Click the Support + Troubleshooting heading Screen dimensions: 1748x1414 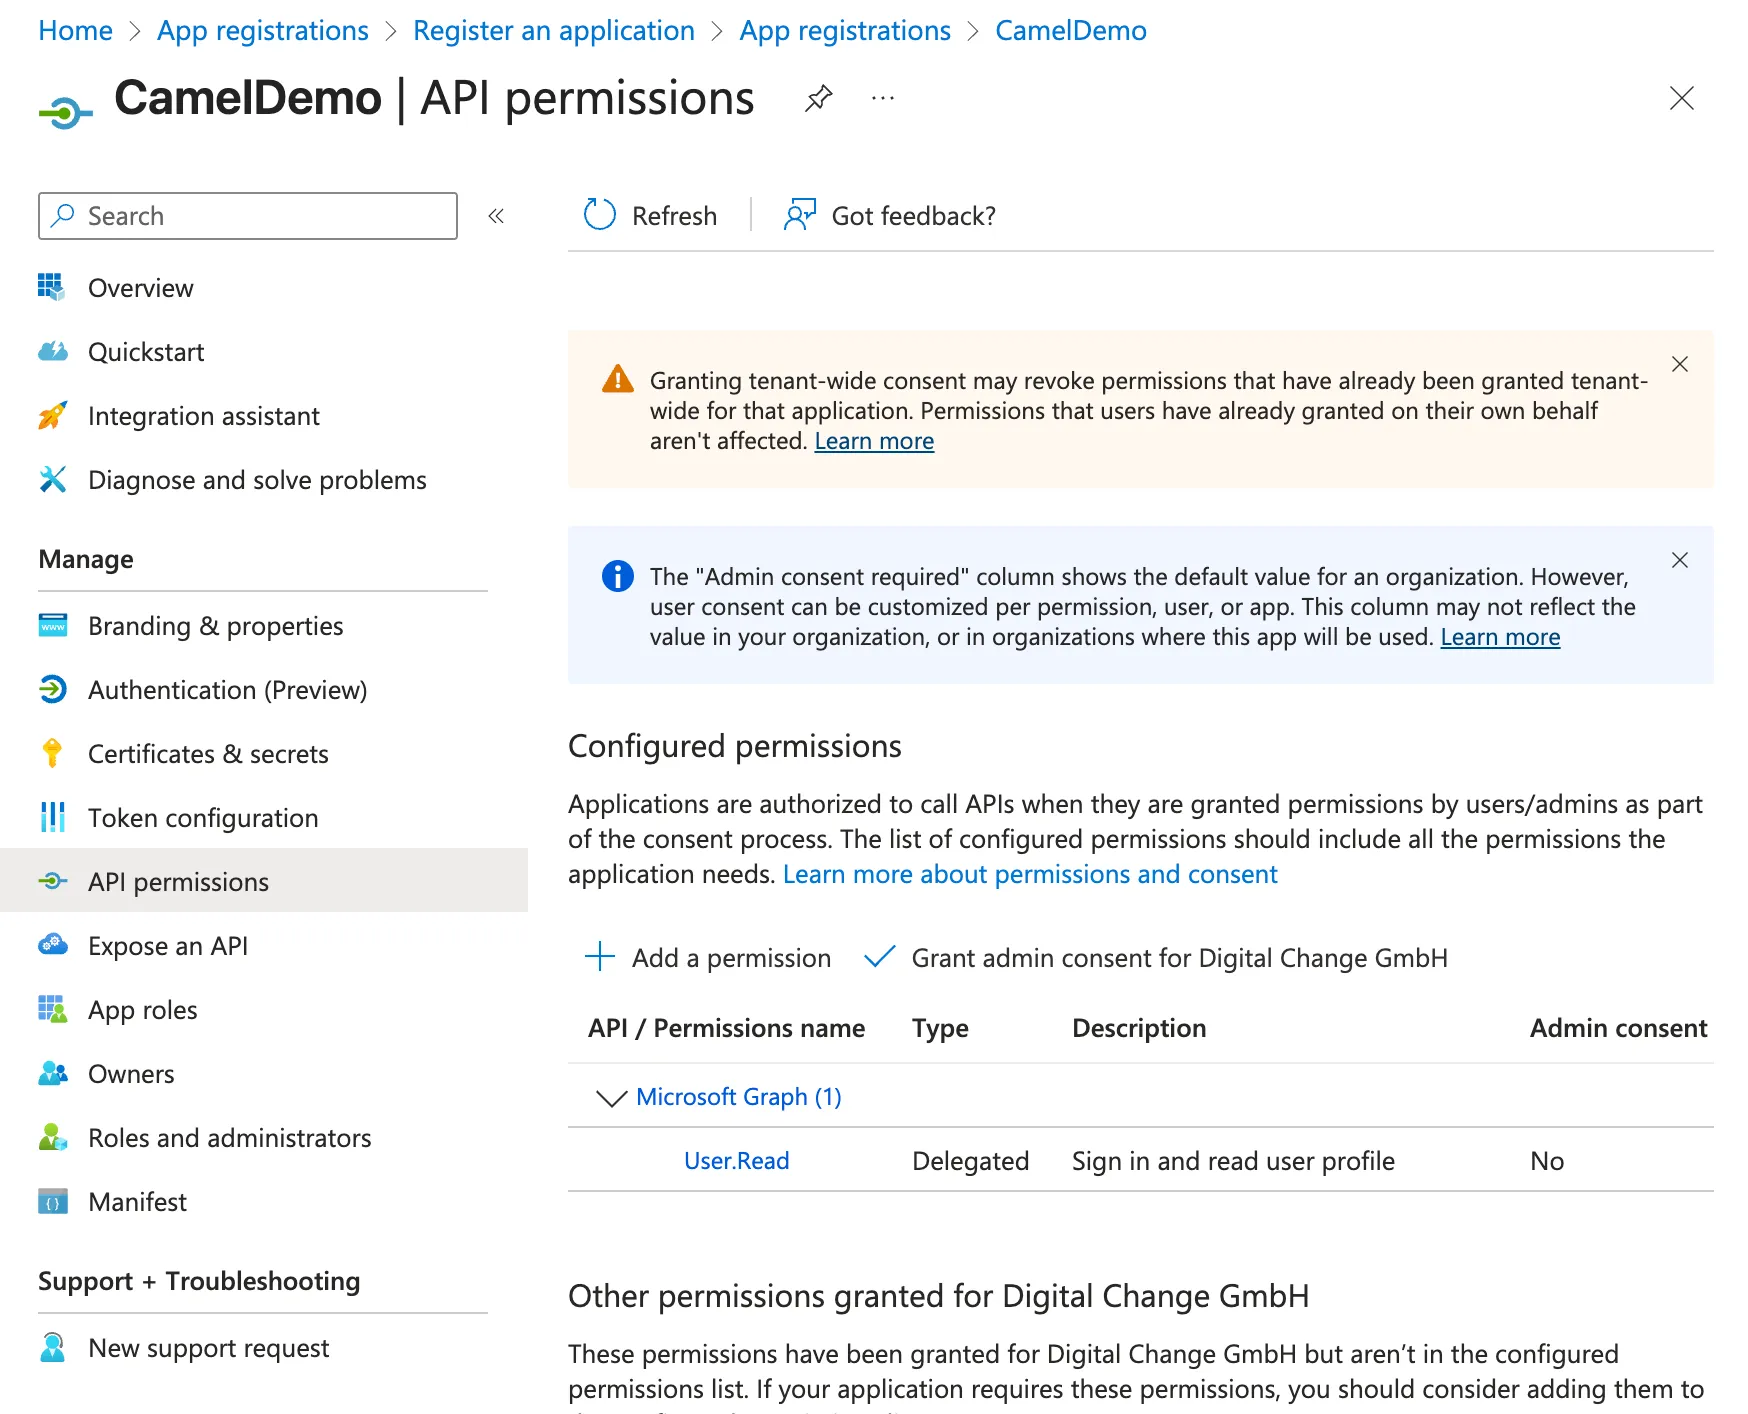coord(199,1281)
